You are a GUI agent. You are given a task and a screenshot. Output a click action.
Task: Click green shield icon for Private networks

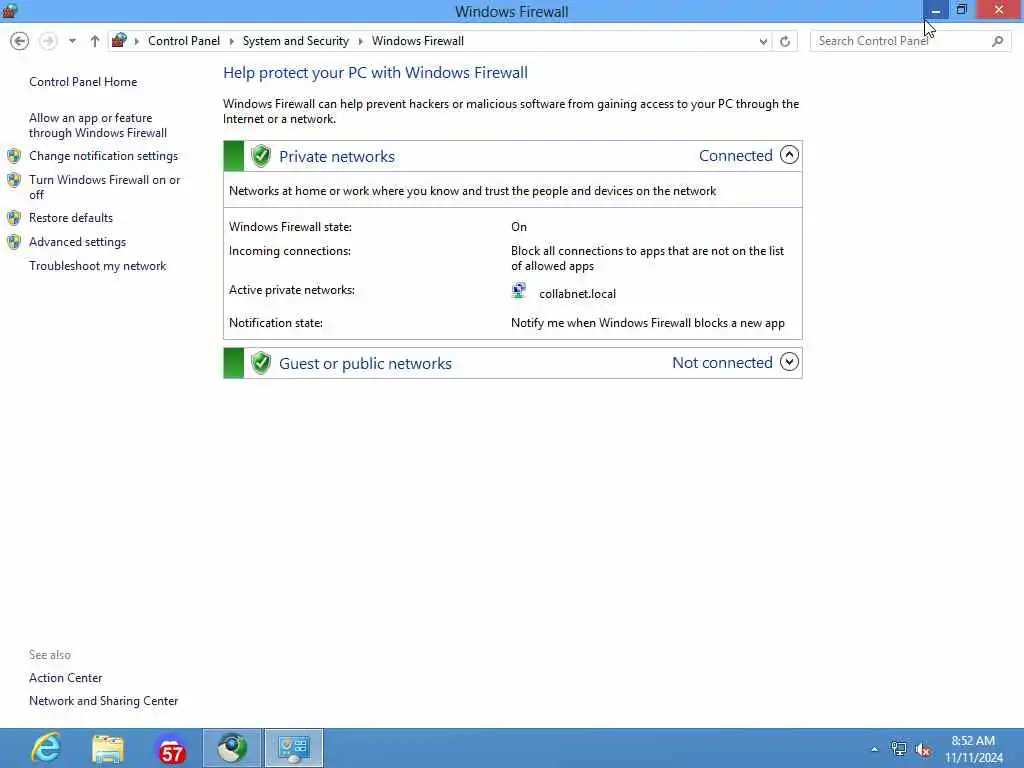(x=261, y=156)
